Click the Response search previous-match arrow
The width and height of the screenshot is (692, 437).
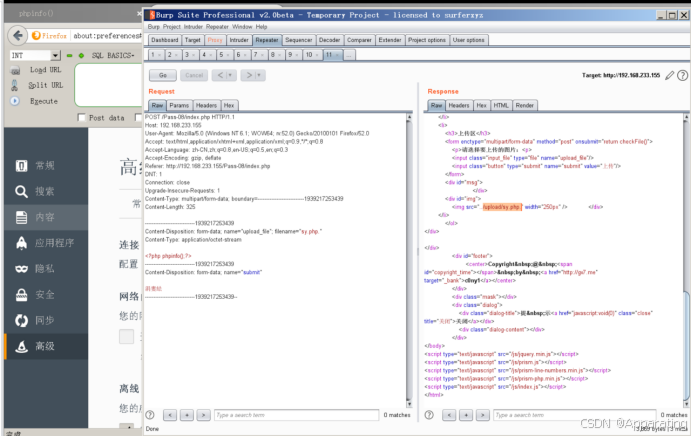(449, 415)
